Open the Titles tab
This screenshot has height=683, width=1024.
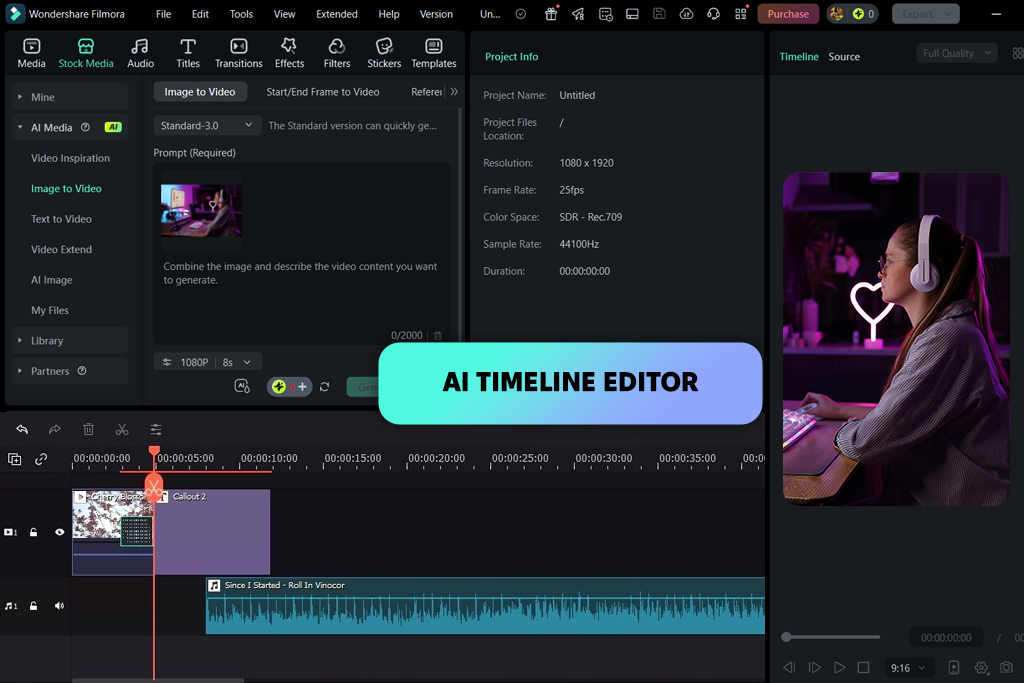pos(188,53)
